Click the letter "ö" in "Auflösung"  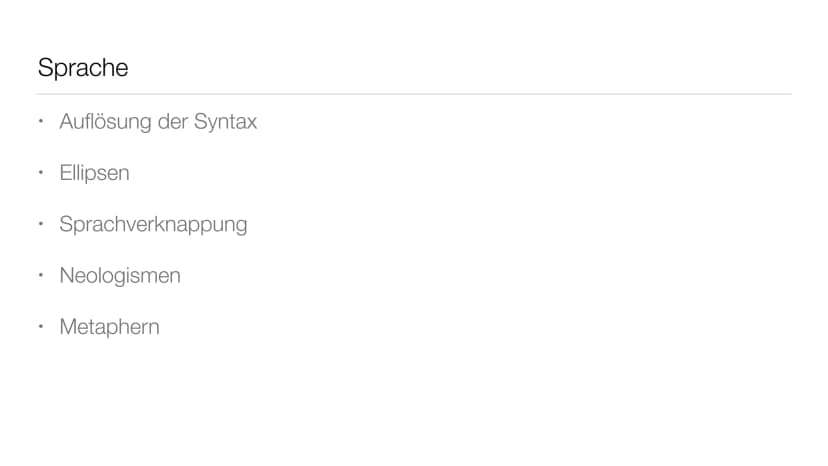click(x=106, y=122)
